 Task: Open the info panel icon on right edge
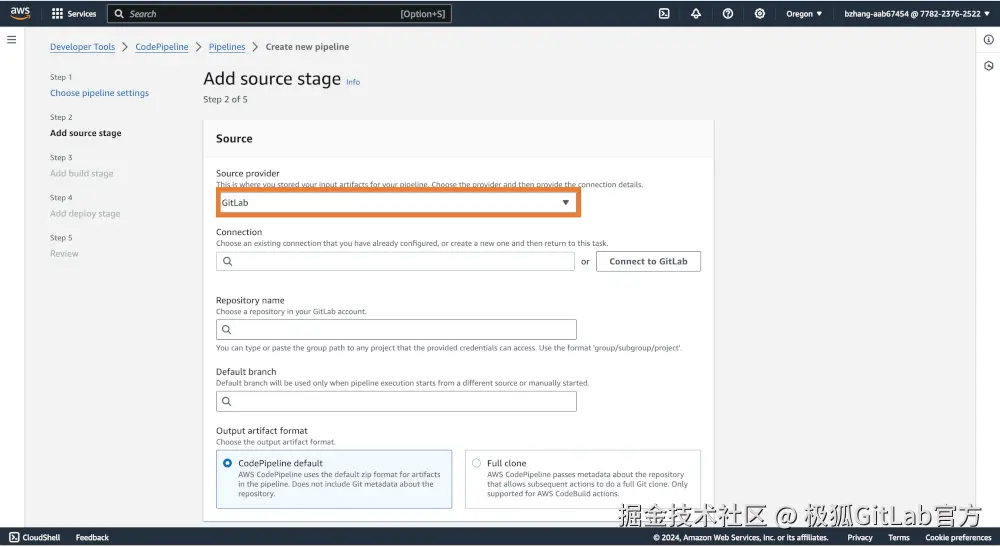(989, 40)
